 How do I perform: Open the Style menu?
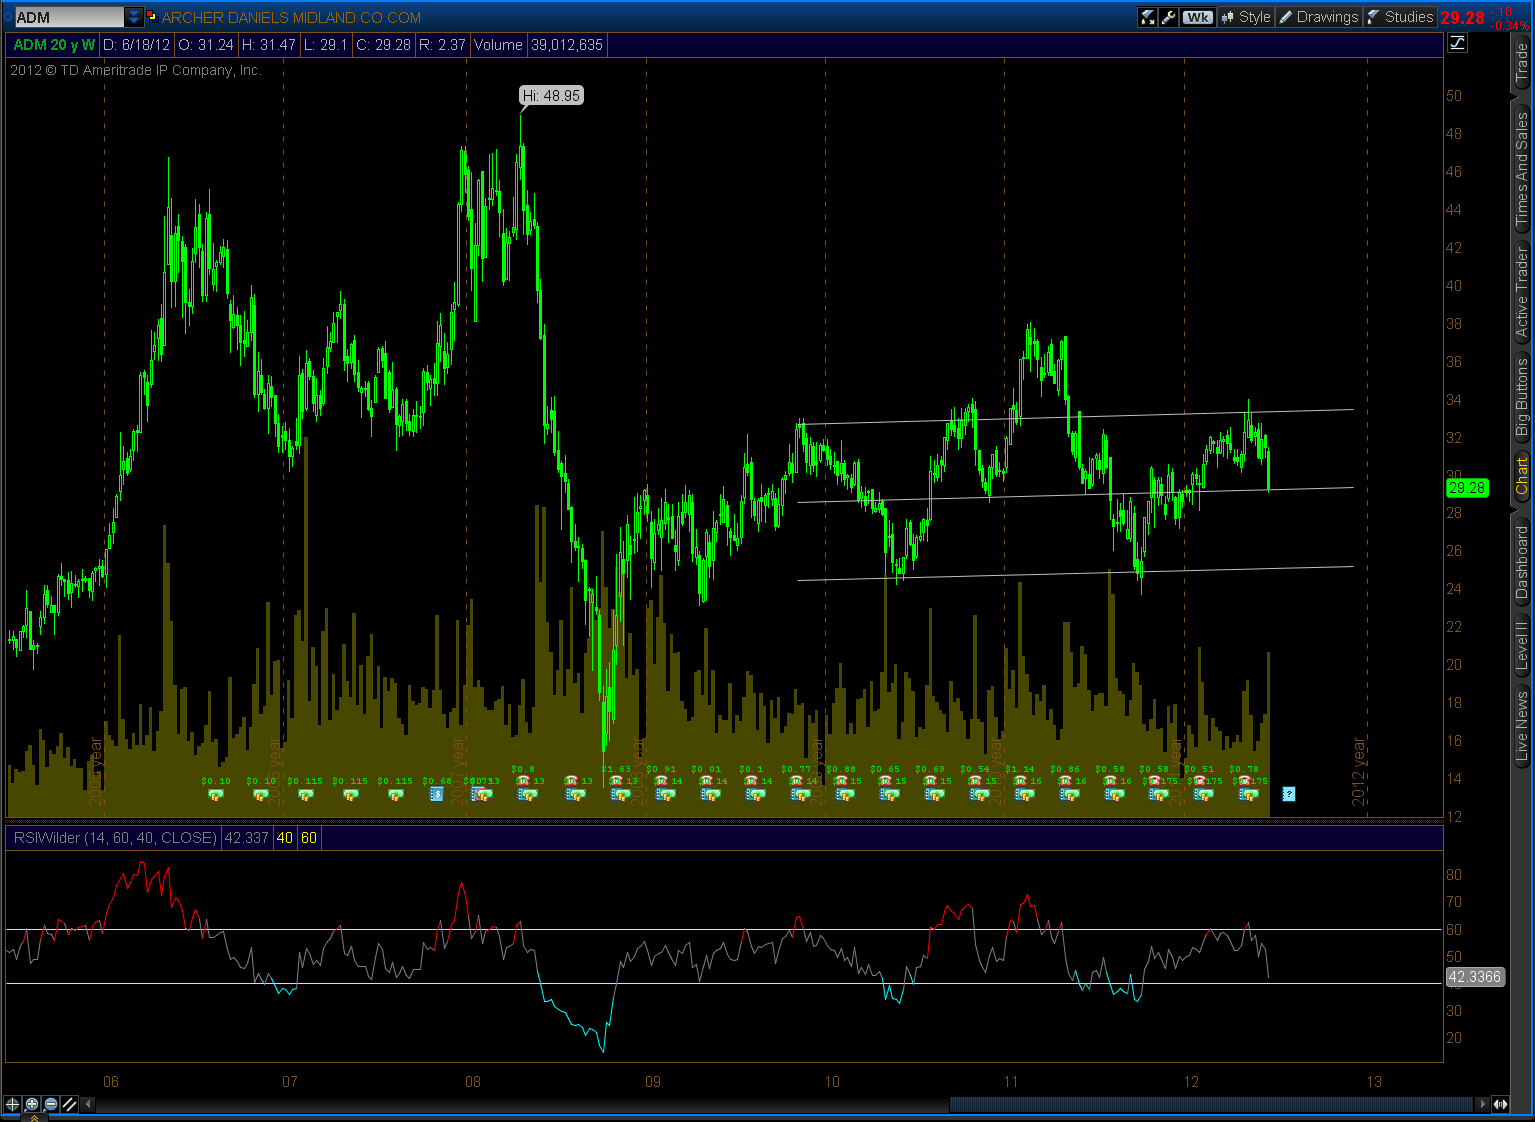1245,17
